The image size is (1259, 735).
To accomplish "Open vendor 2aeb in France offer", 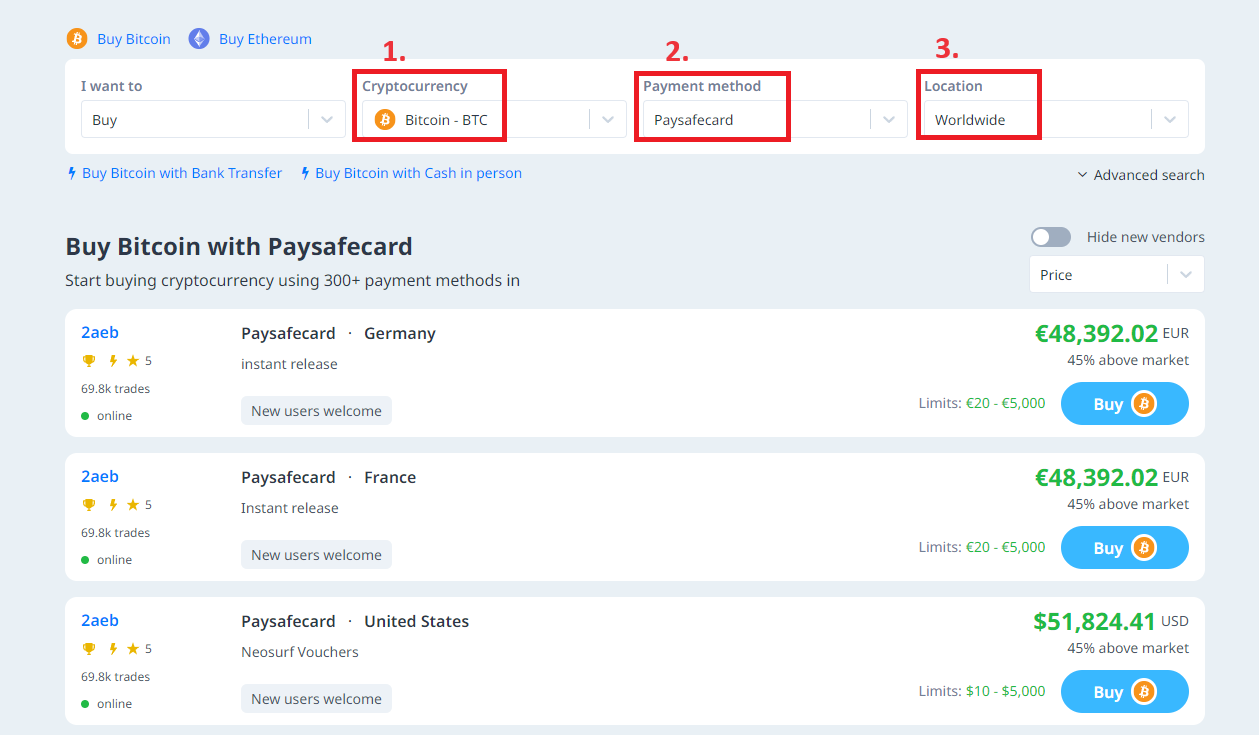I will (x=100, y=477).
